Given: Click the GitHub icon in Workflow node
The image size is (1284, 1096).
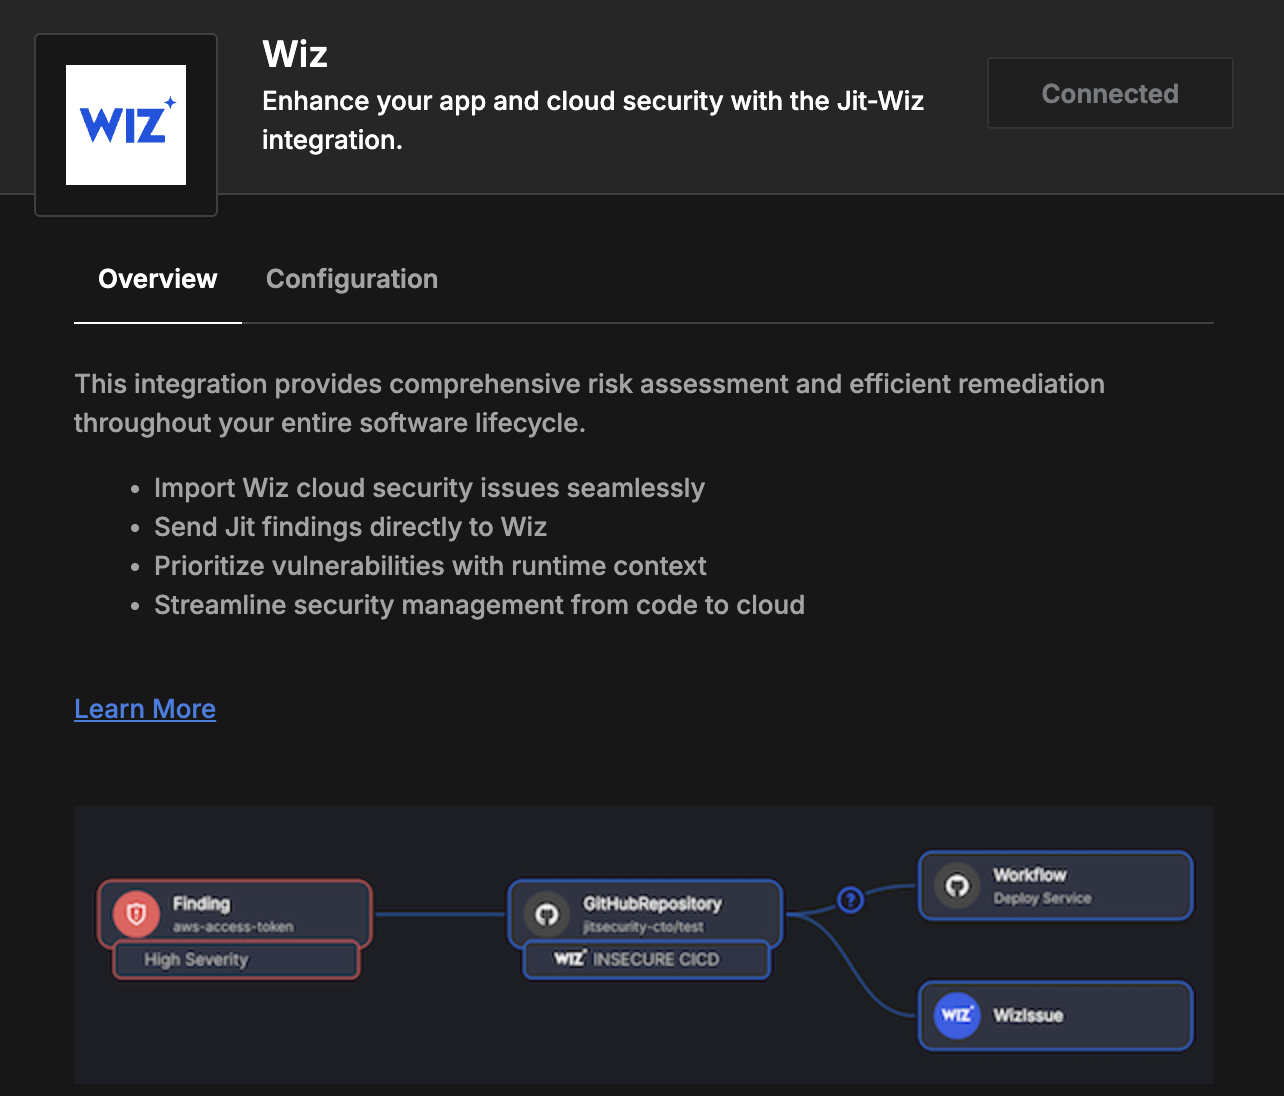Looking at the screenshot, I should (957, 885).
